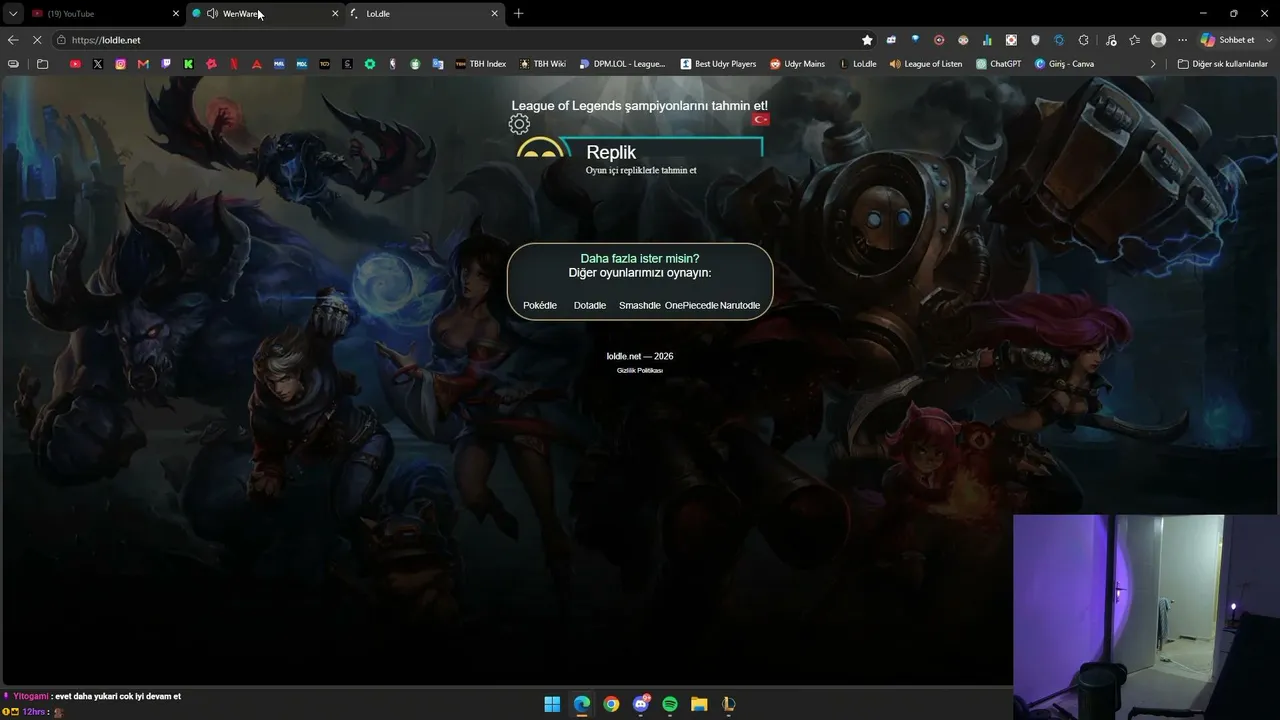Open the TBH Wiki bookmark
Screen dimensions: 1280x720
pos(543,64)
